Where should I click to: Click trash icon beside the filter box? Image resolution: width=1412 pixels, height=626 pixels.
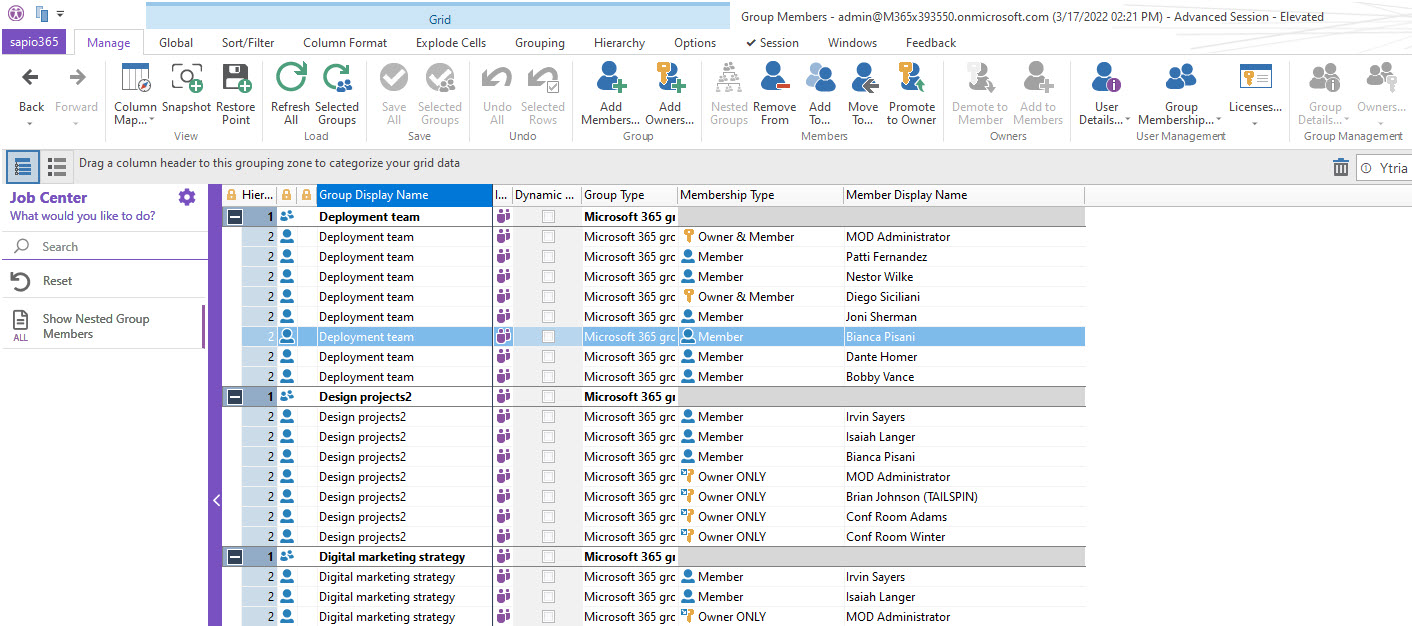pyautogui.click(x=1341, y=168)
